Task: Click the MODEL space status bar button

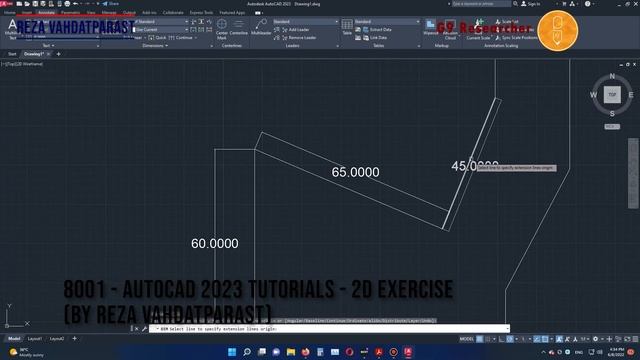Action: click(x=467, y=339)
